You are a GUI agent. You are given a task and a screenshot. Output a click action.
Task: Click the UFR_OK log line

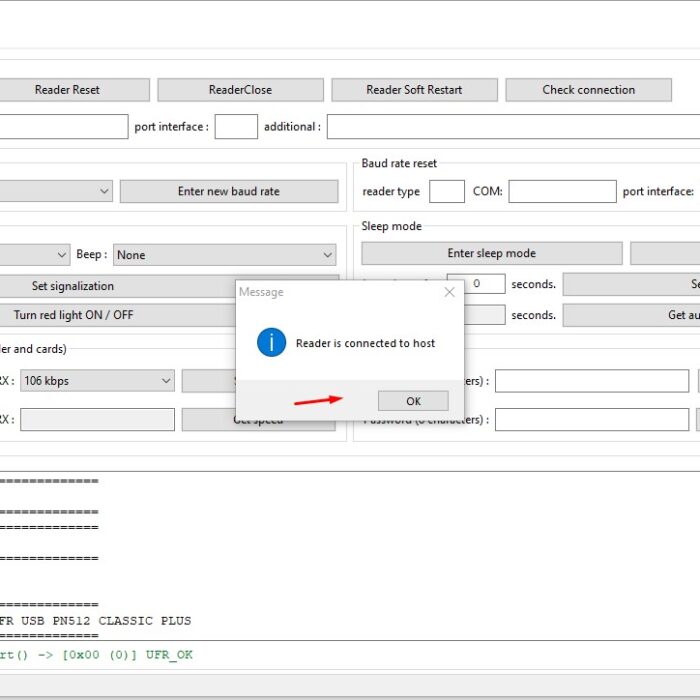click(96, 655)
